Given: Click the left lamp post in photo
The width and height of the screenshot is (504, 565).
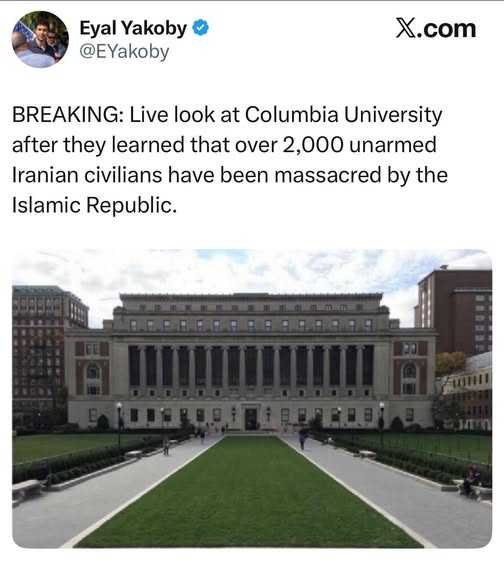Looking at the screenshot, I should (x=119, y=425).
